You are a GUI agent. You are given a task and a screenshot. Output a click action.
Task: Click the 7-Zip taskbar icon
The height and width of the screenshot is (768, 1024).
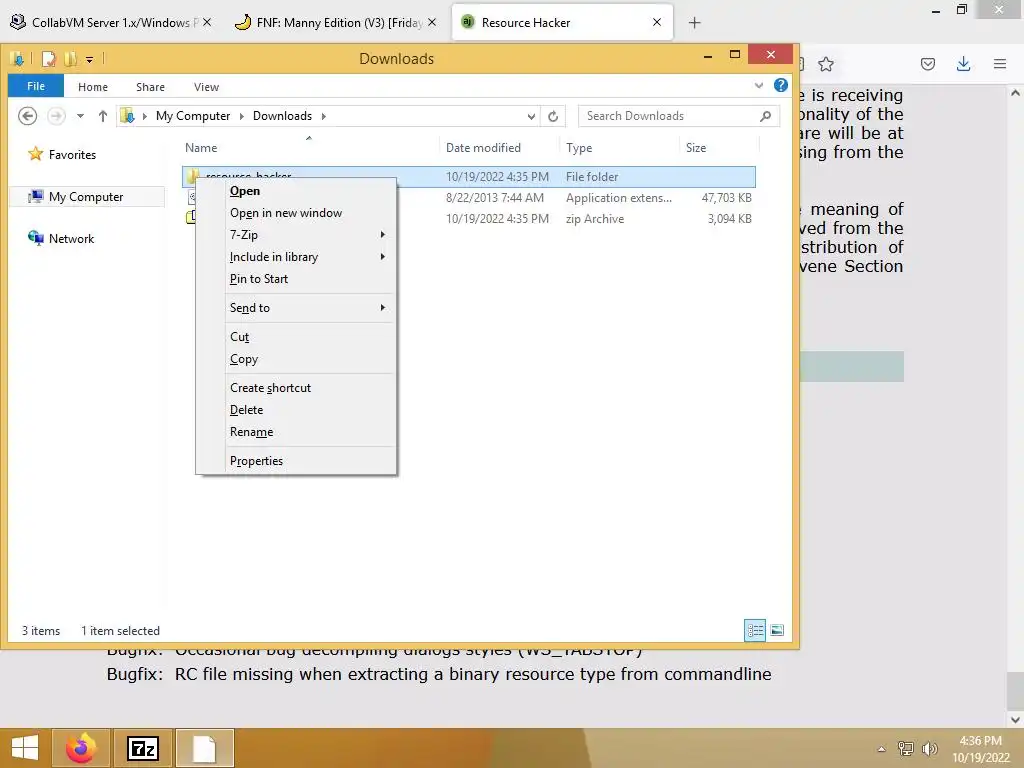coord(143,748)
